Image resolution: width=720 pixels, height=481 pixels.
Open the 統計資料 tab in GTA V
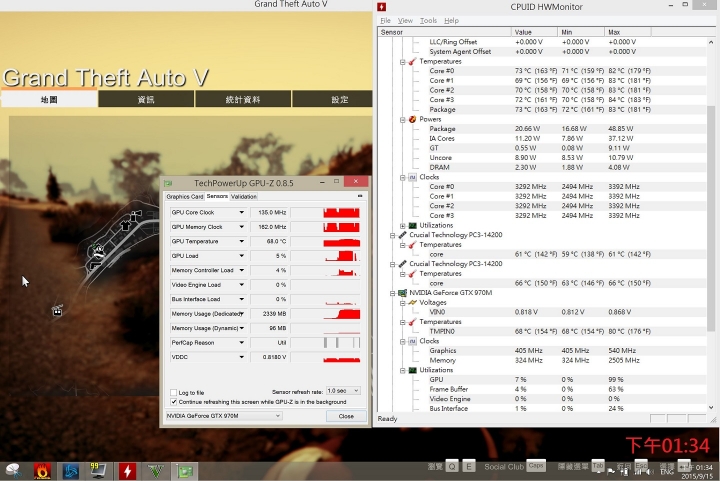pos(243,99)
